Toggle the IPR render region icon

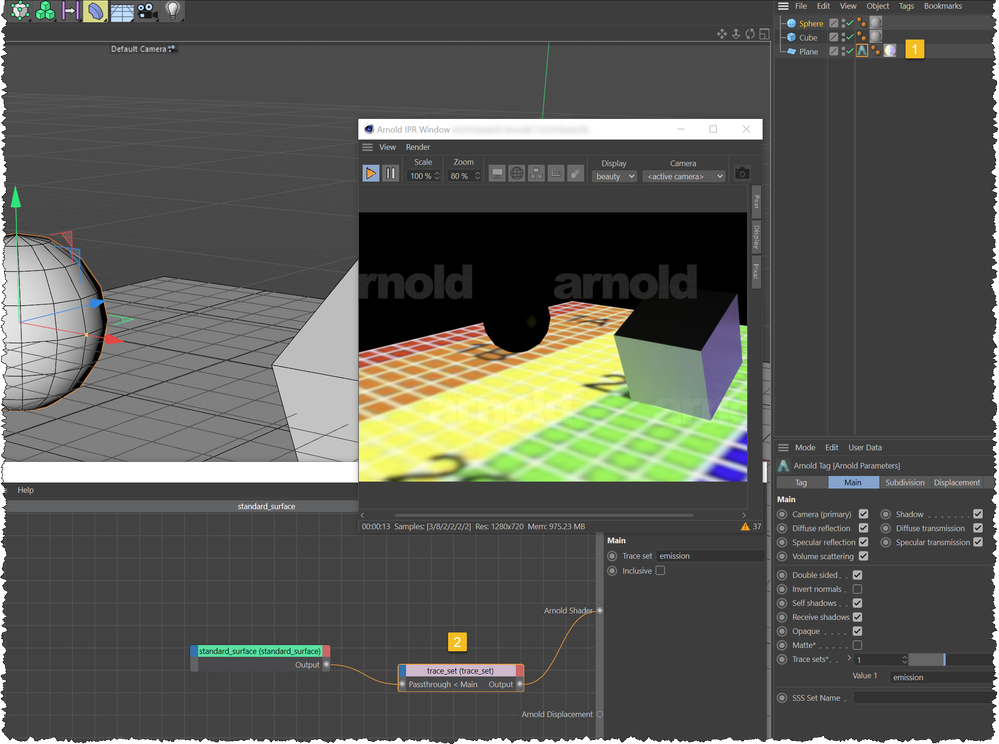[x=556, y=173]
